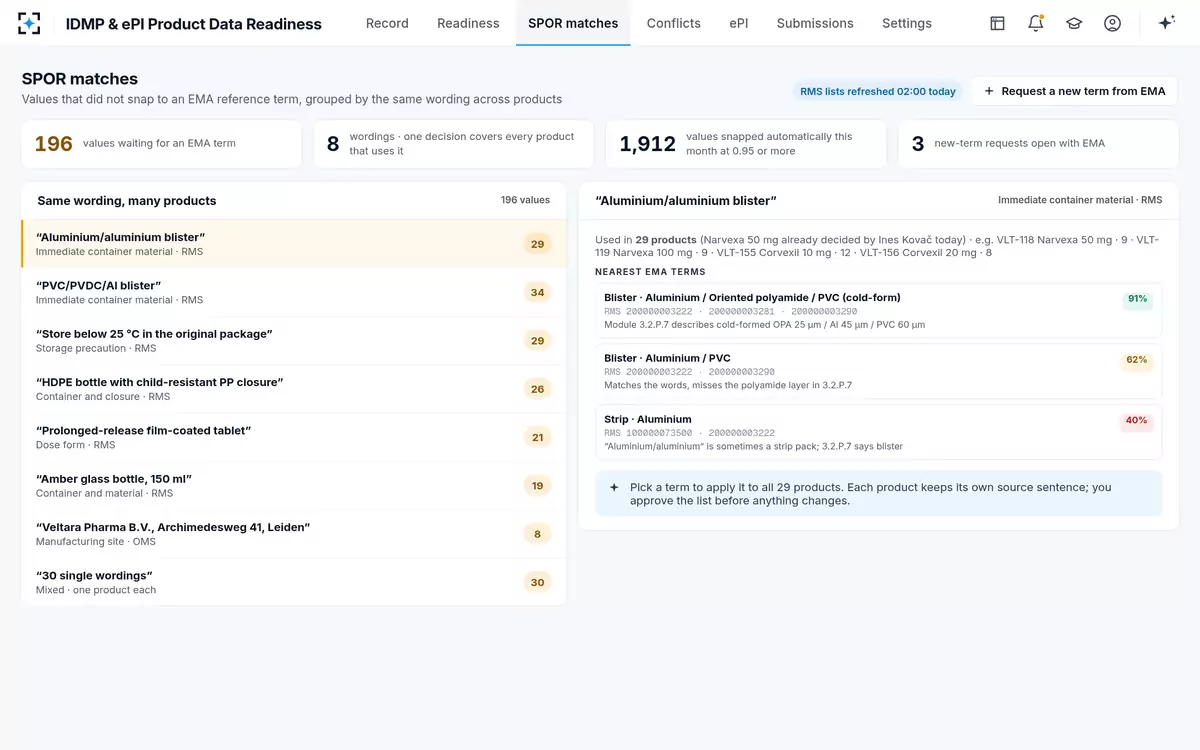
Task: Select the Aluminium/aluminium blister wording row
Action: pos(294,244)
